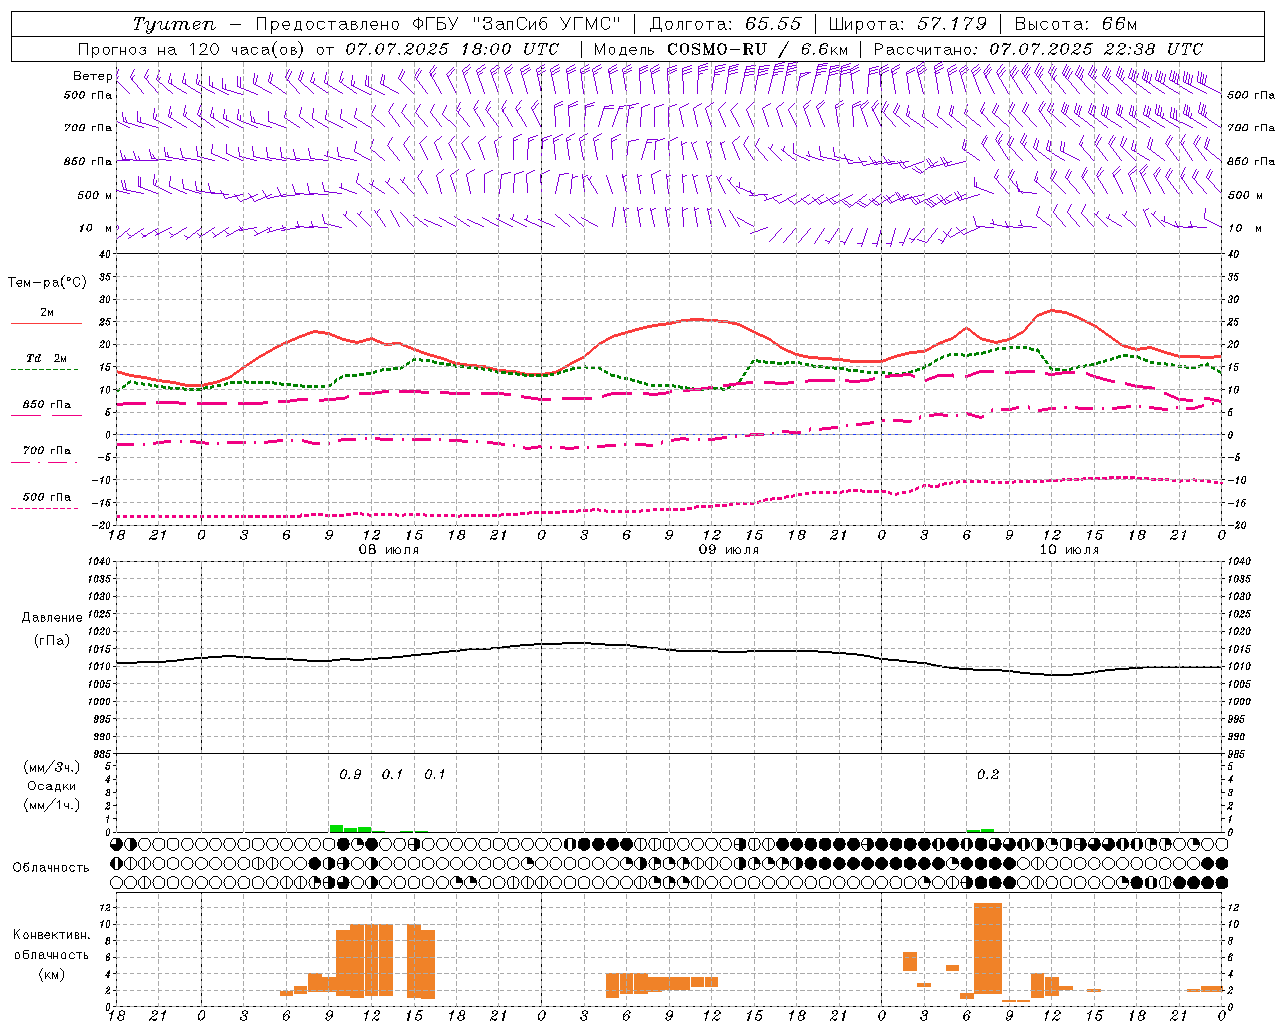Click the "850 гПа" entry in the temperature legend

47,405
